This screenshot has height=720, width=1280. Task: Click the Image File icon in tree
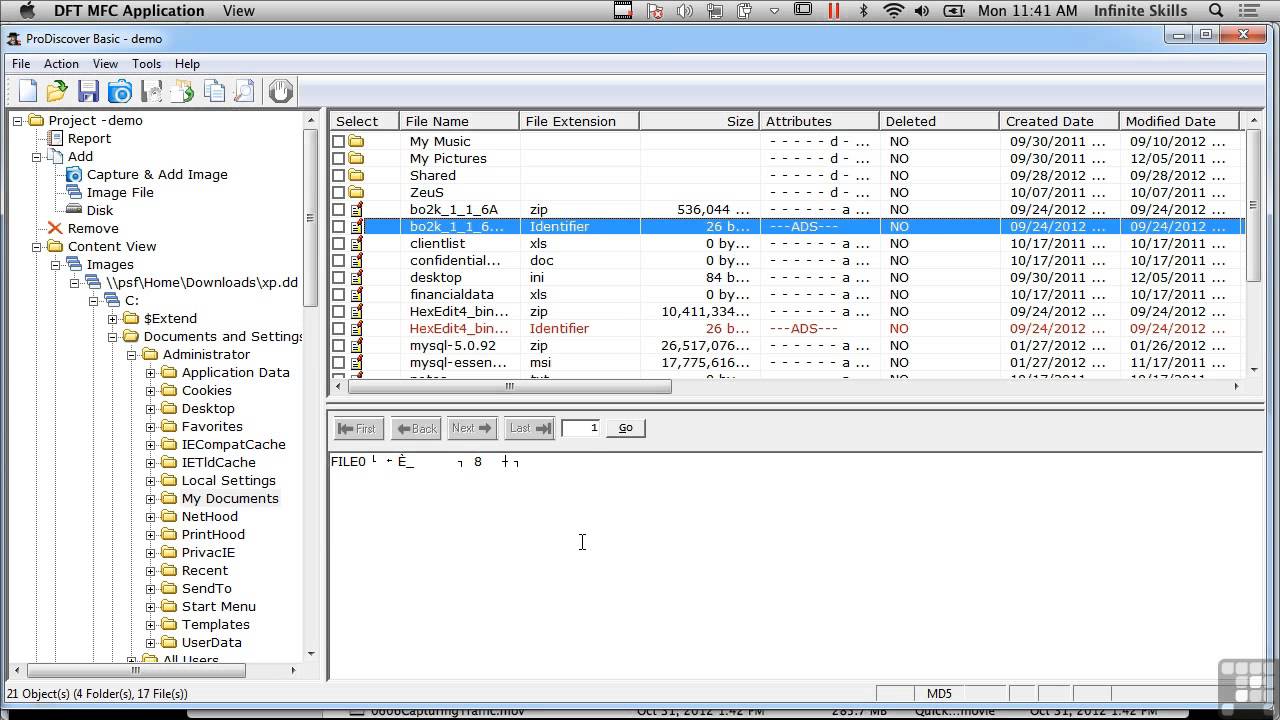click(x=73, y=192)
